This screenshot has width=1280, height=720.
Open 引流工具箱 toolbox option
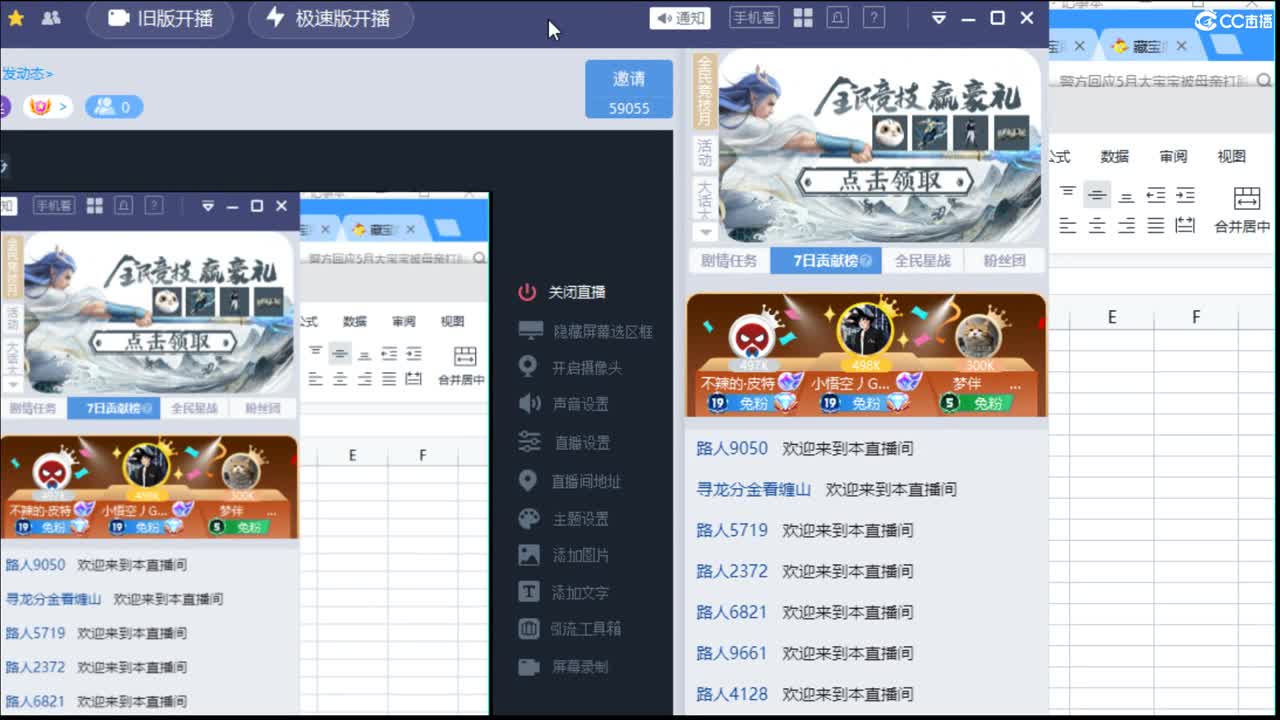(570, 629)
